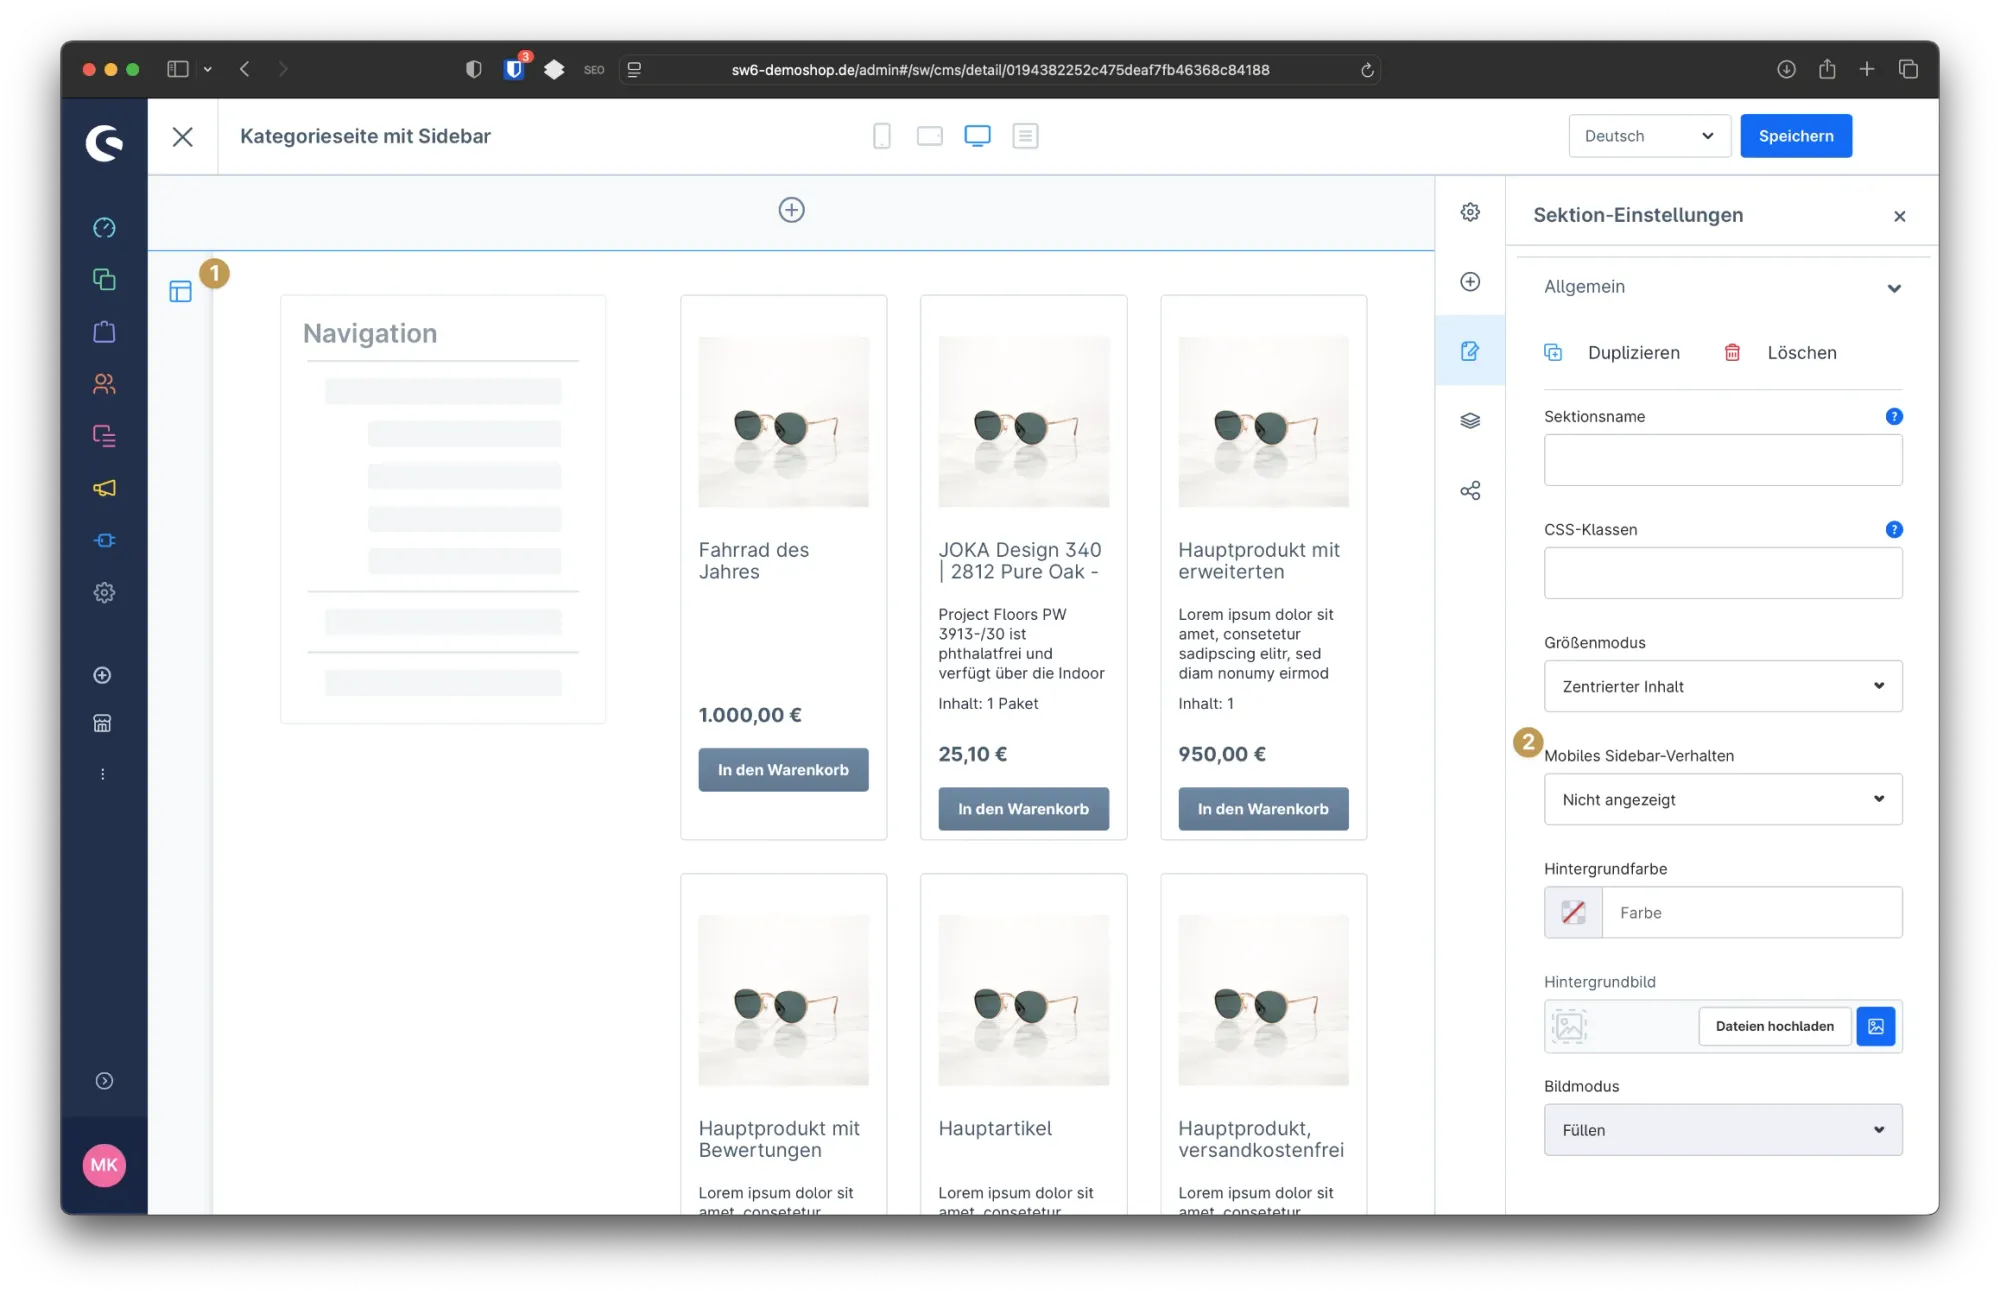Collapse the Allgemein section
The height and width of the screenshot is (1295, 2000).
point(1895,288)
